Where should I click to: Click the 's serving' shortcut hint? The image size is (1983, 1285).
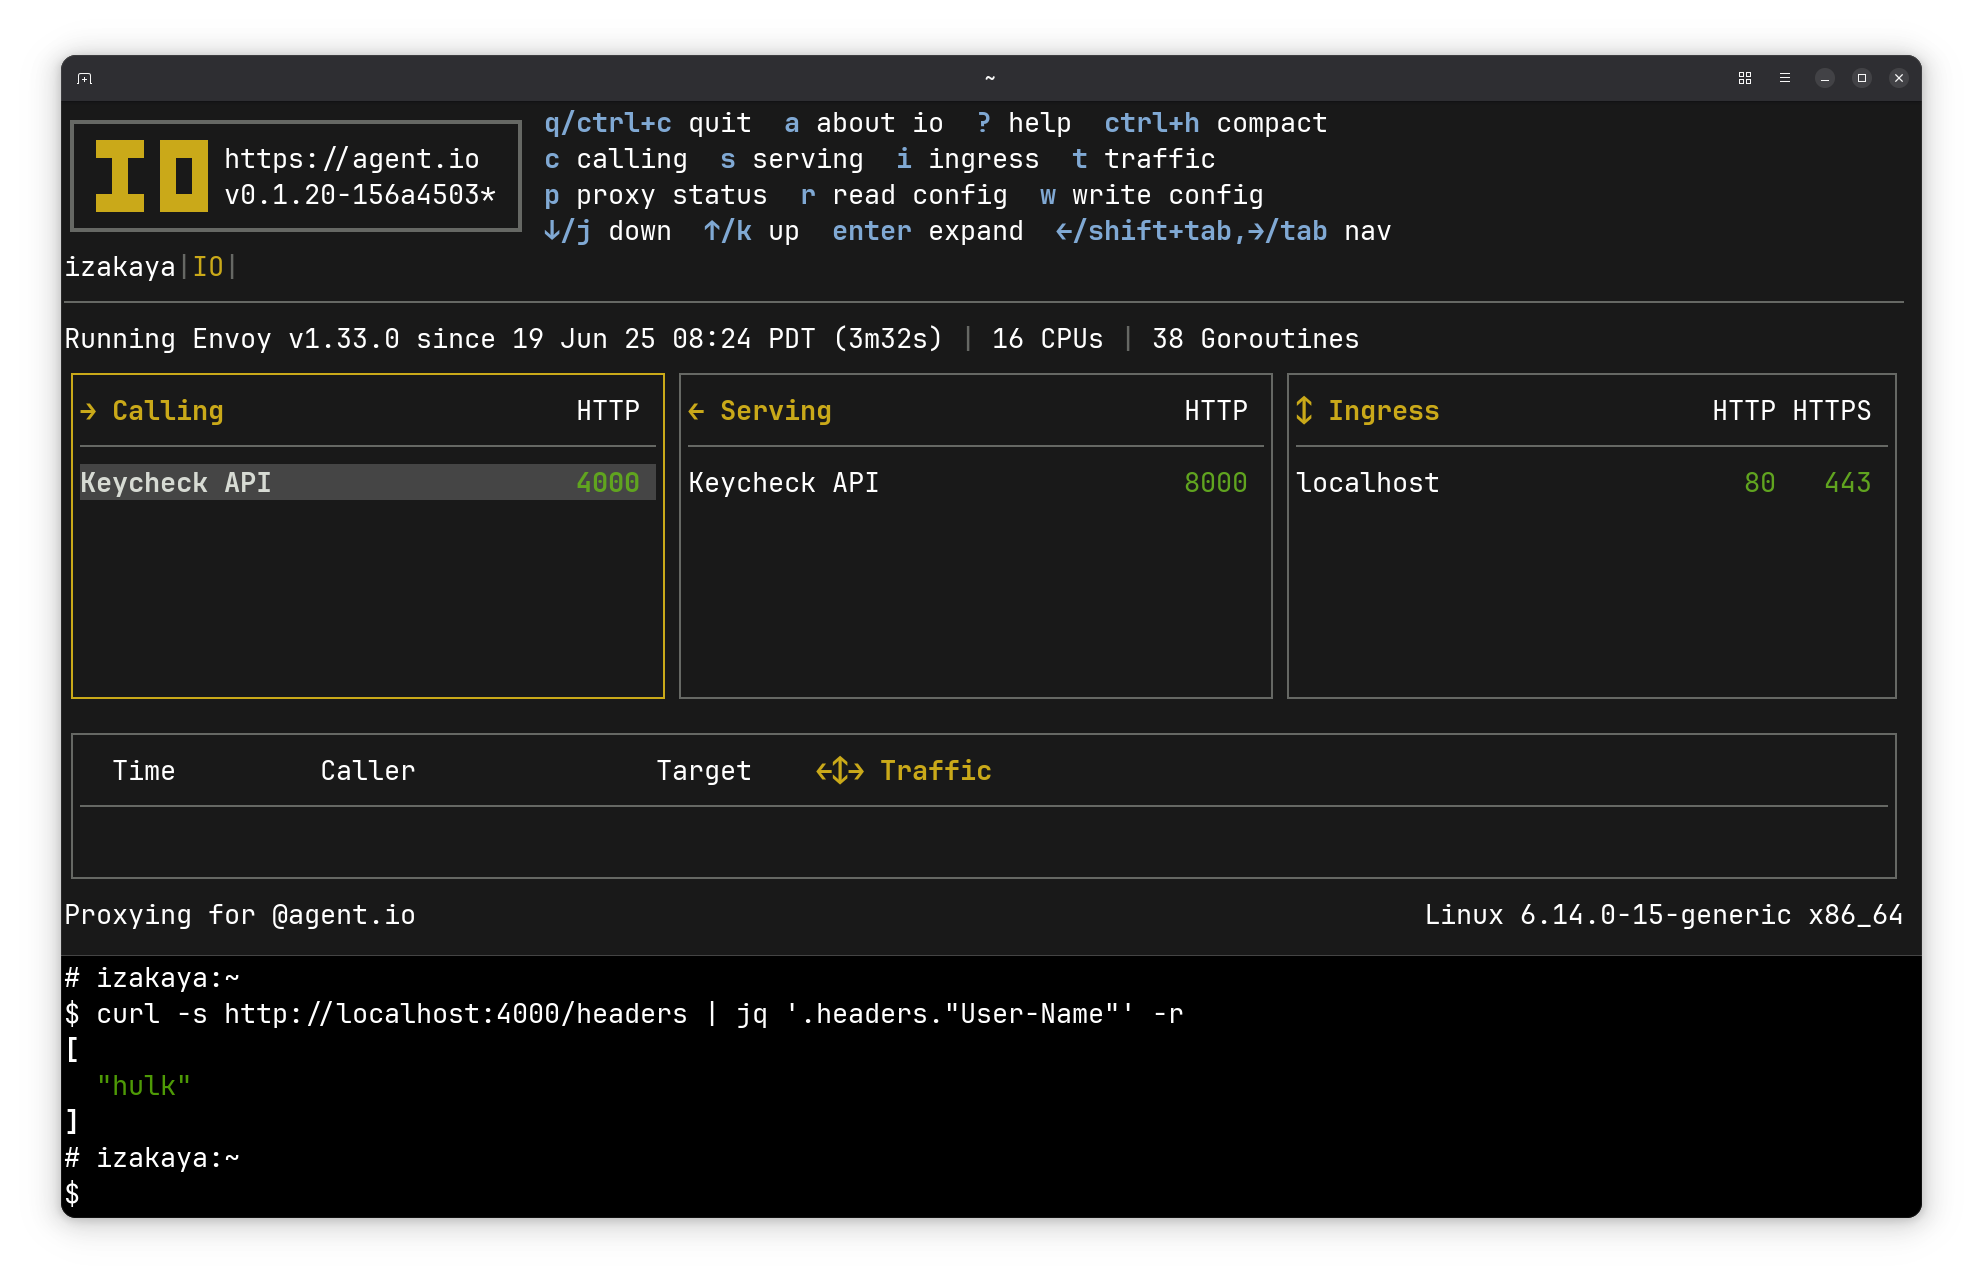coord(792,159)
